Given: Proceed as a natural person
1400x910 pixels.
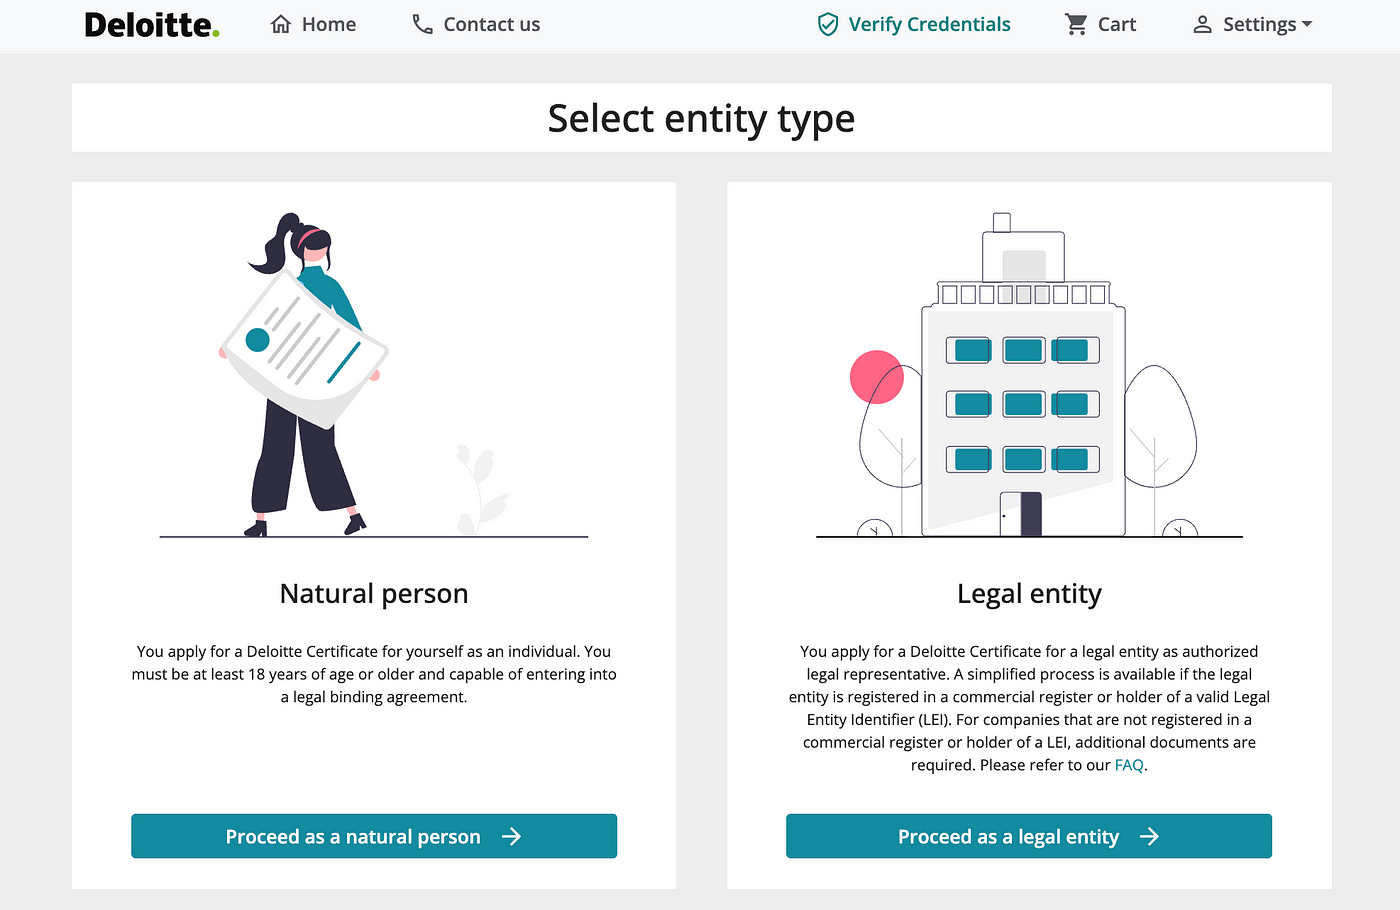Looking at the screenshot, I should pos(374,836).
